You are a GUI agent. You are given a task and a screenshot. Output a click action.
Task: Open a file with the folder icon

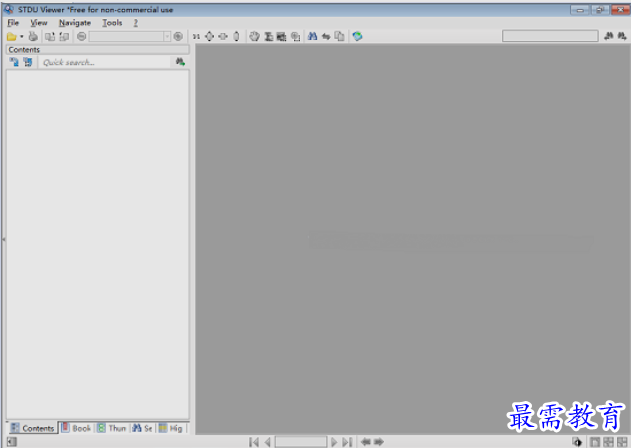(12, 37)
